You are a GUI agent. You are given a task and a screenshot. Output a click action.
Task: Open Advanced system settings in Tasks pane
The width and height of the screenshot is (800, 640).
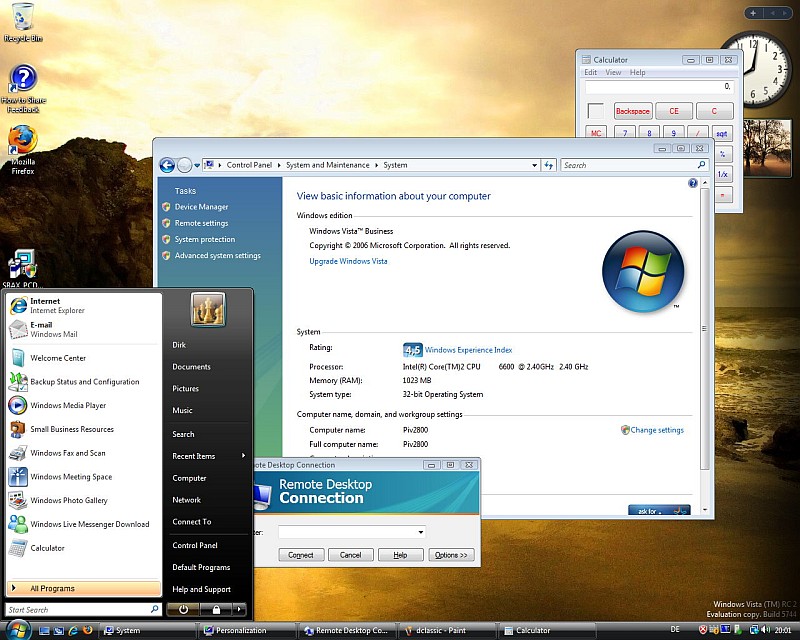(x=217, y=255)
